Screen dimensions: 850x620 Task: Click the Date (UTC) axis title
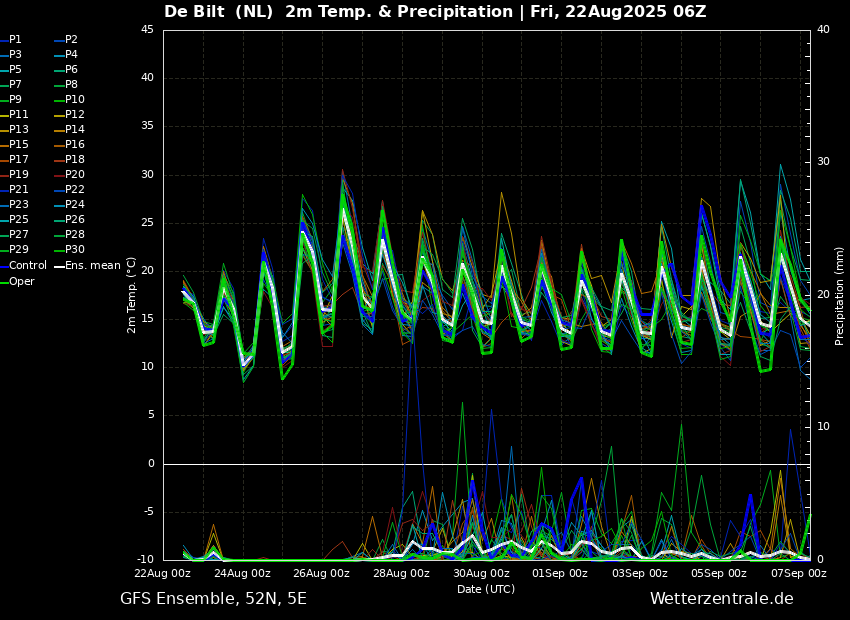[x=486, y=589]
